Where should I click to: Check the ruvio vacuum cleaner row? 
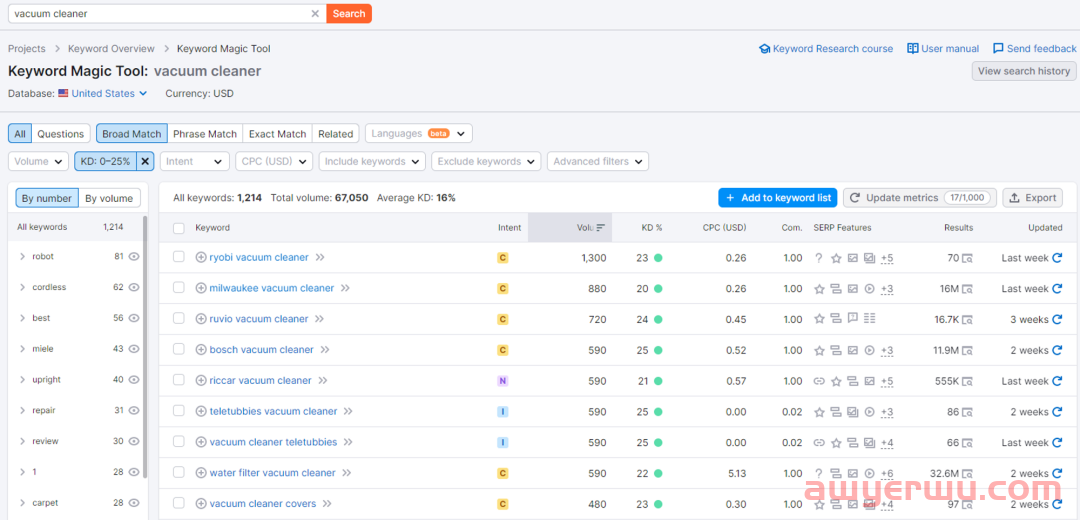tap(178, 319)
